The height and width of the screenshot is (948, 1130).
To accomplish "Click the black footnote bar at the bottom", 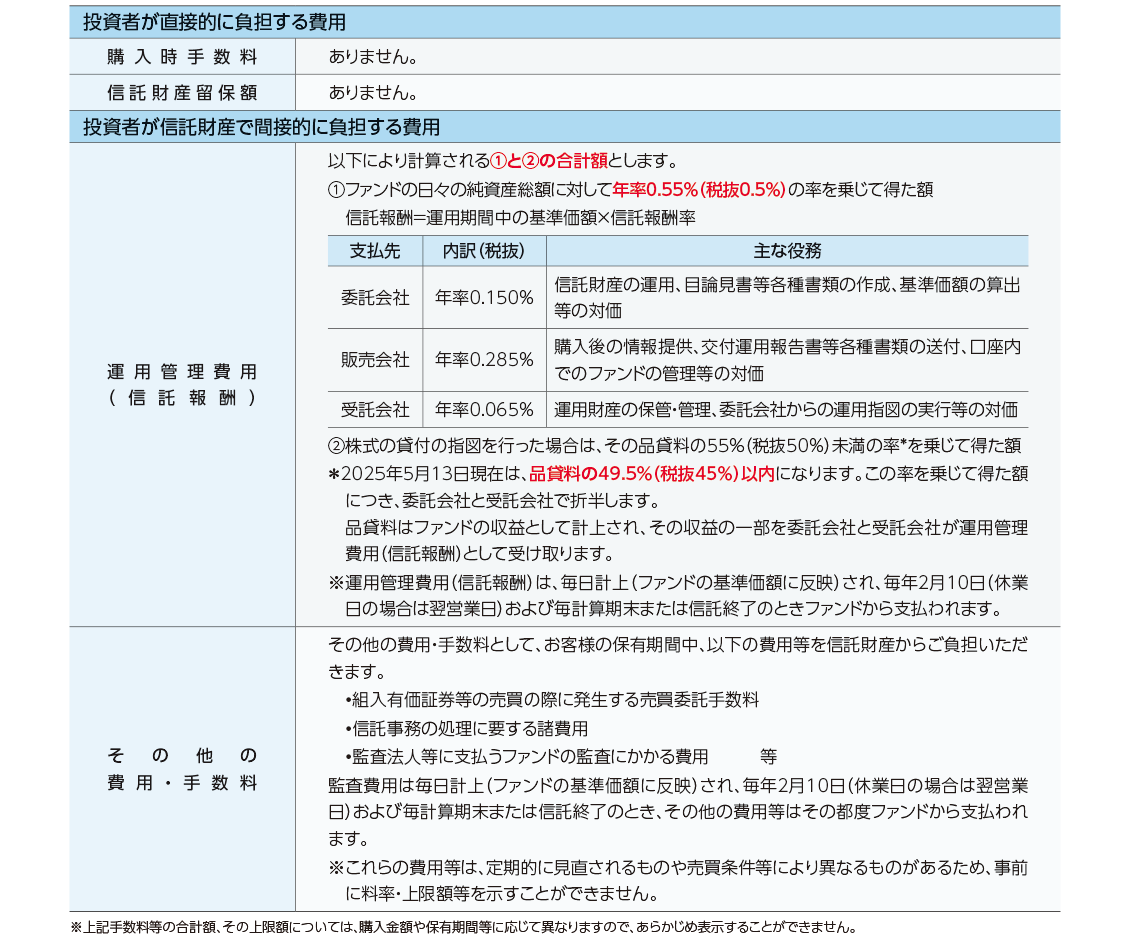I will (565, 924).
